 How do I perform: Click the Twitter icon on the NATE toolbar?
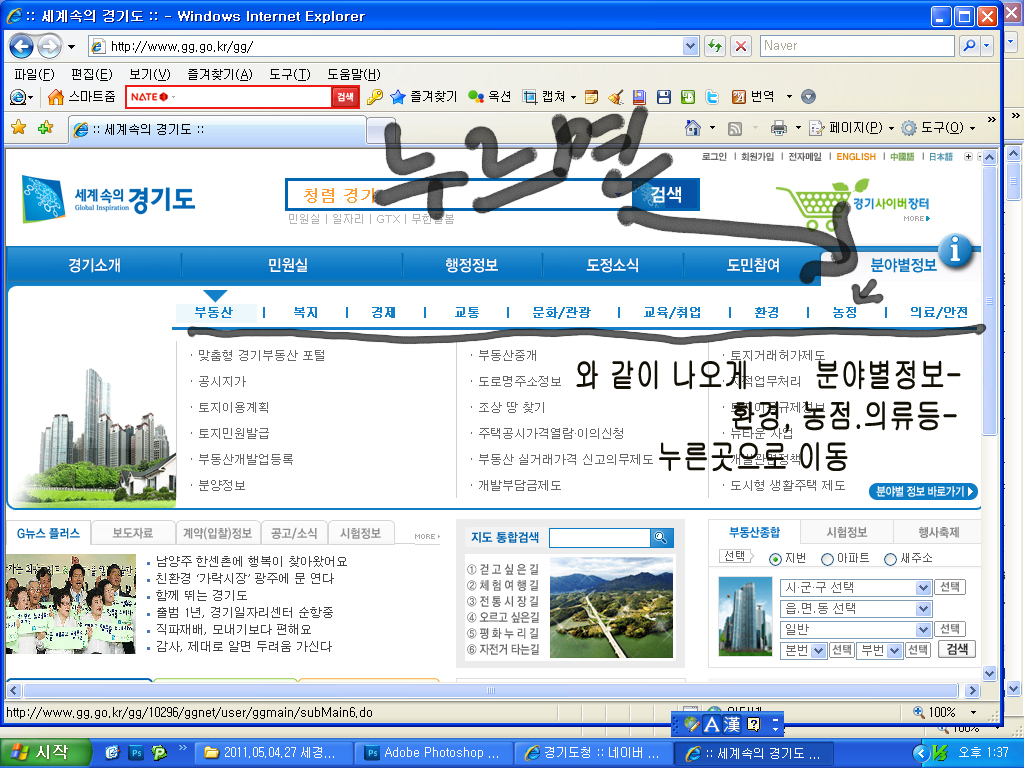[712, 97]
